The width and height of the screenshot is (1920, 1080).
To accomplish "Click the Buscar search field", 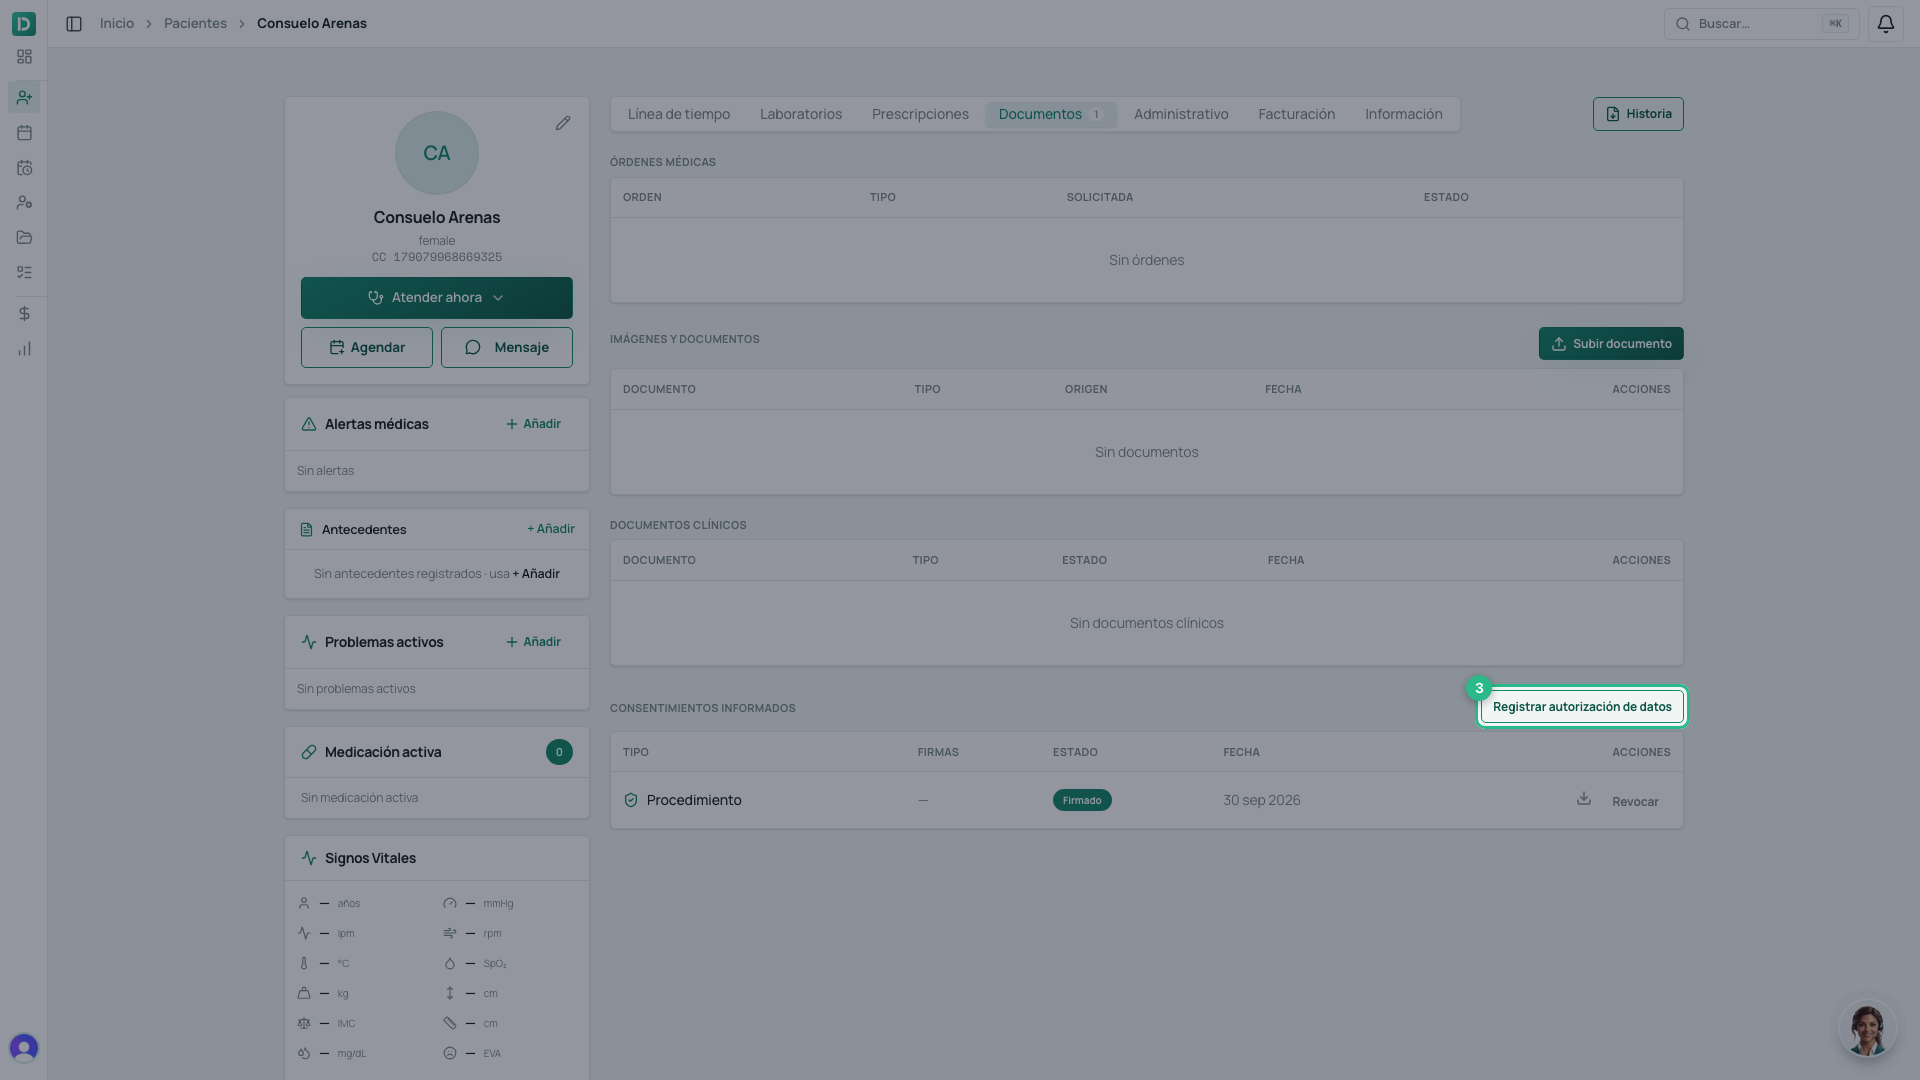I will pos(1761,24).
